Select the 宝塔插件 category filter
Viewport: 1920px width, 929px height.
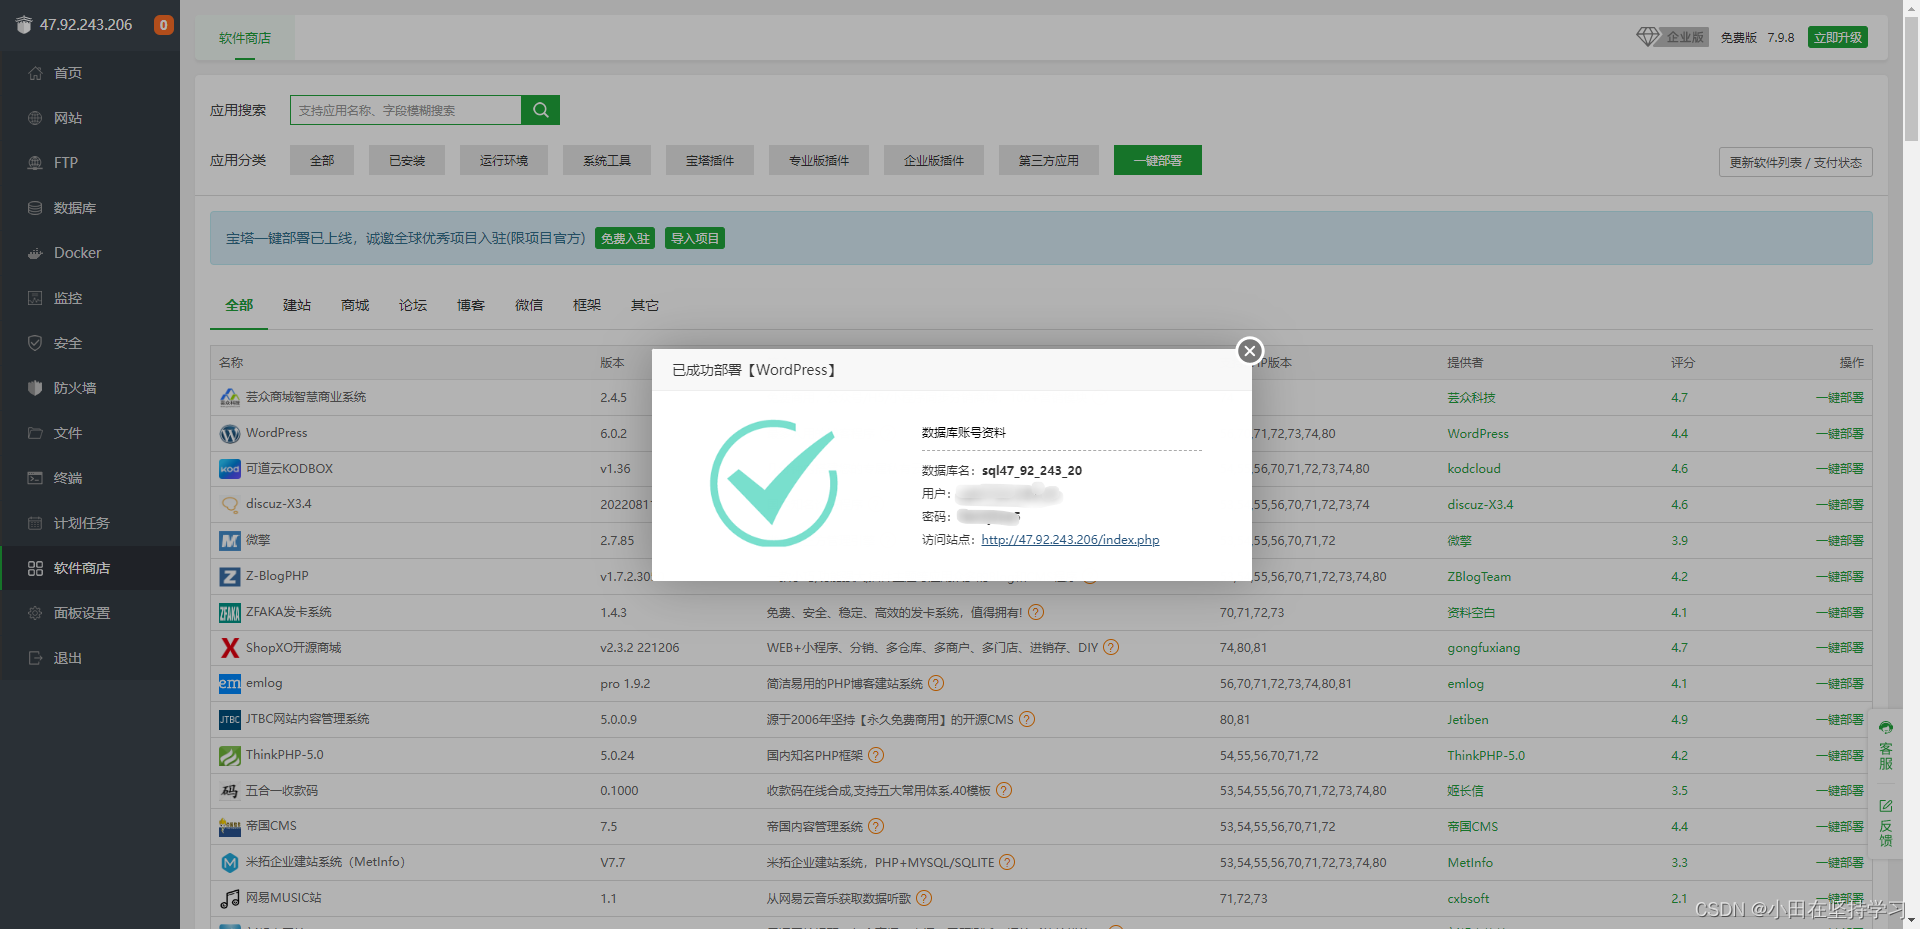coord(710,160)
